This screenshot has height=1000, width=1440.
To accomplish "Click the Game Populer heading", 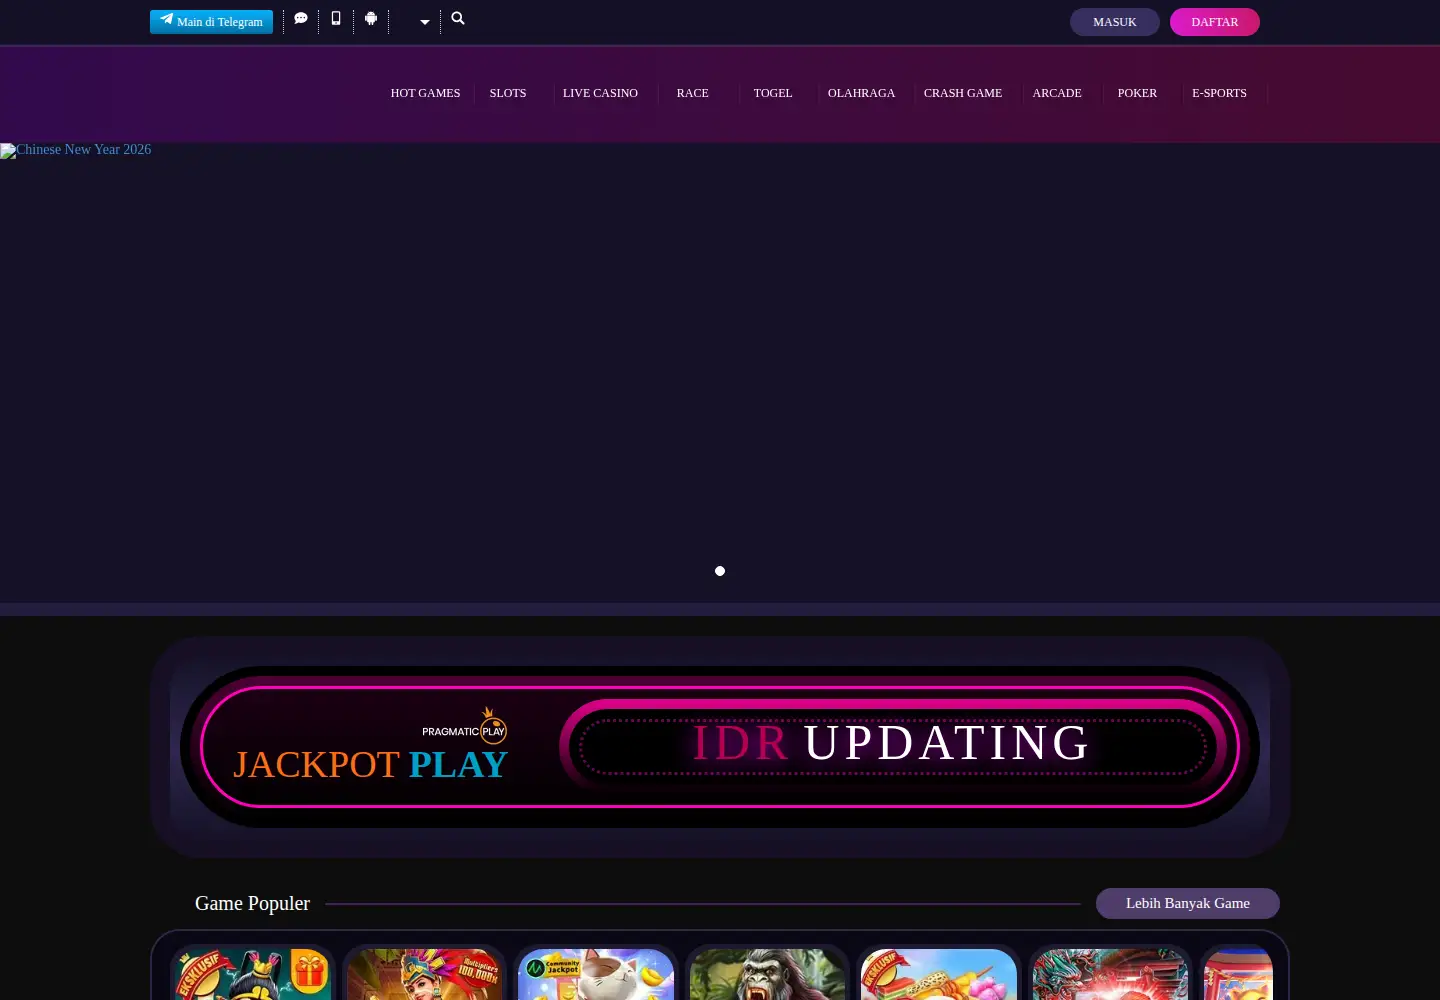I will (x=252, y=903).
